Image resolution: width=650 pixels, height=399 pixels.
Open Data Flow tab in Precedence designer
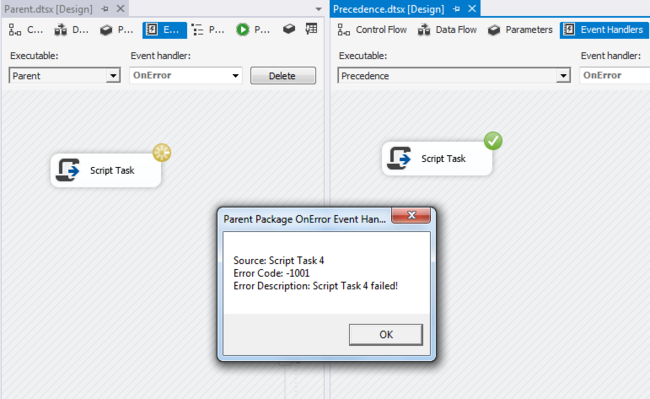pyautogui.click(x=447, y=30)
